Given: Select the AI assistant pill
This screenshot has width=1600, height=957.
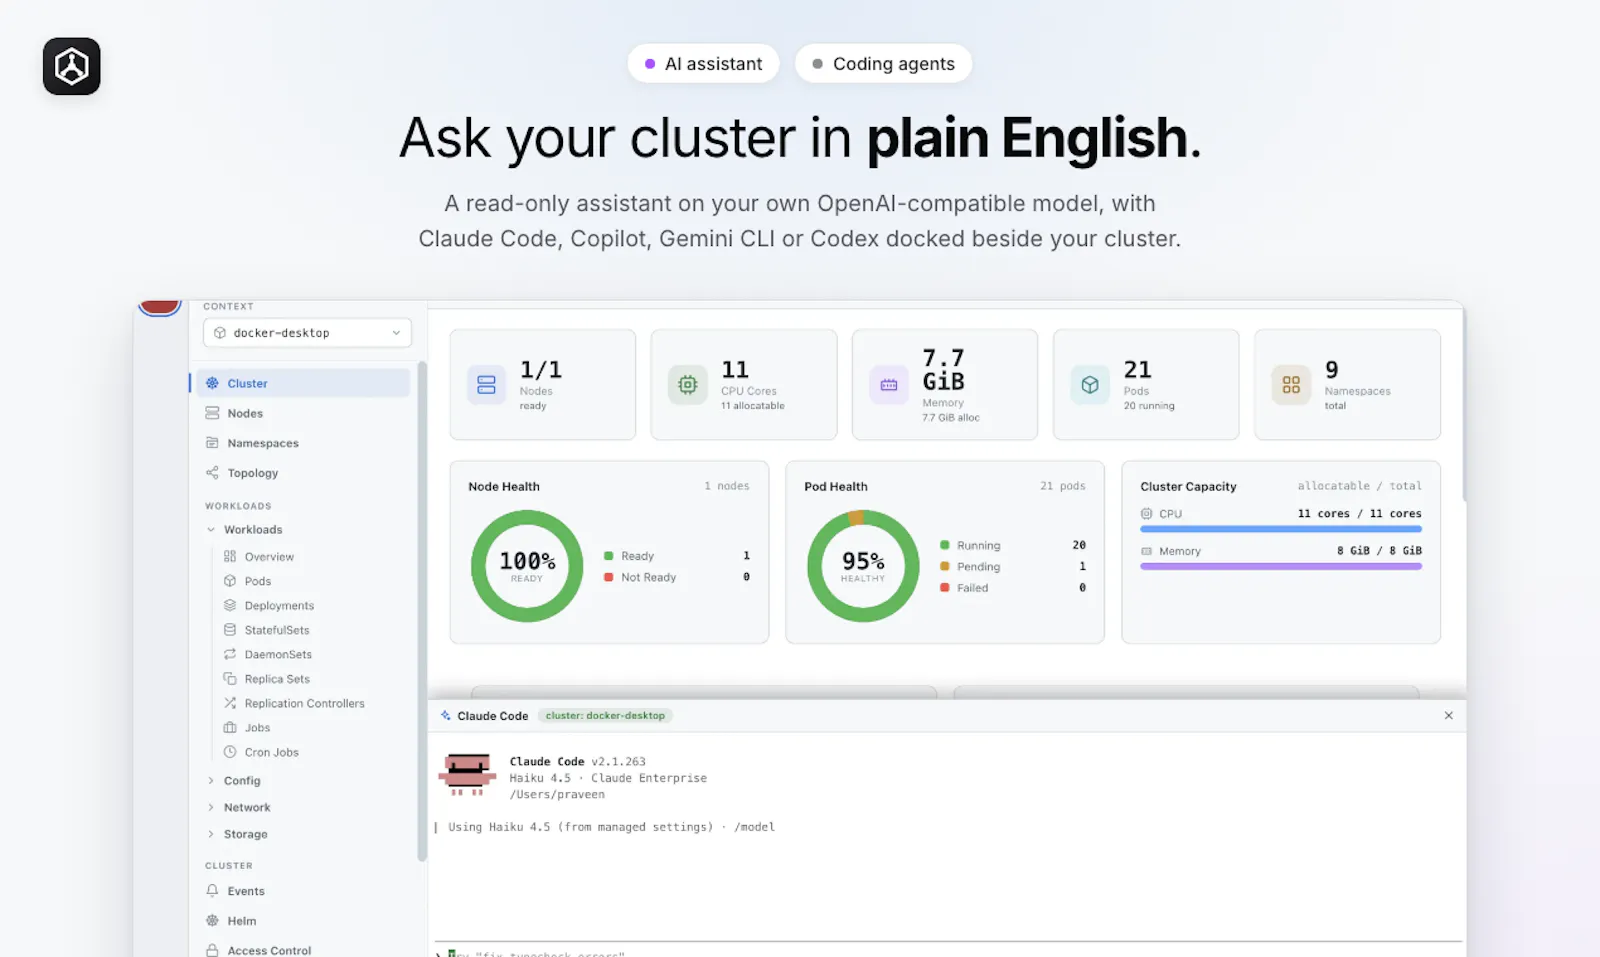Looking at the screenshot, I should (x=703, y=64).
